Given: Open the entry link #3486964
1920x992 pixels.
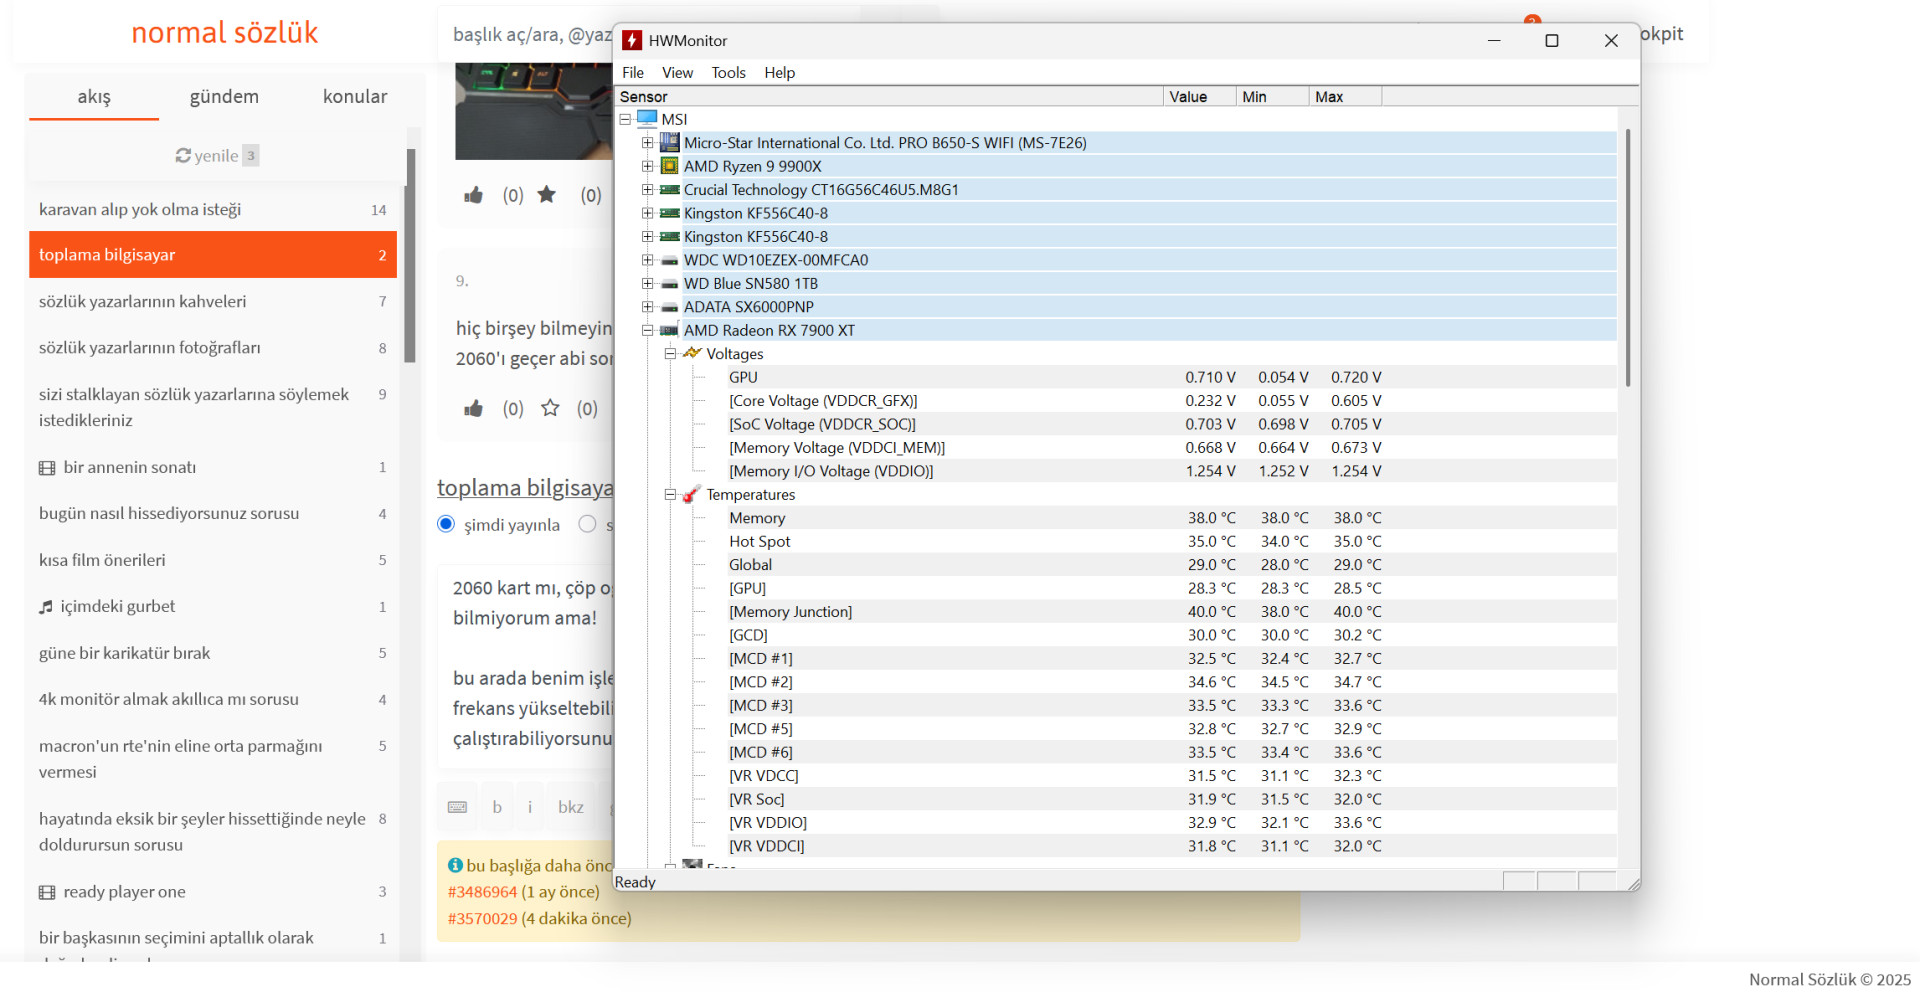Looking at the screenshot, I should tap(482, 892).
